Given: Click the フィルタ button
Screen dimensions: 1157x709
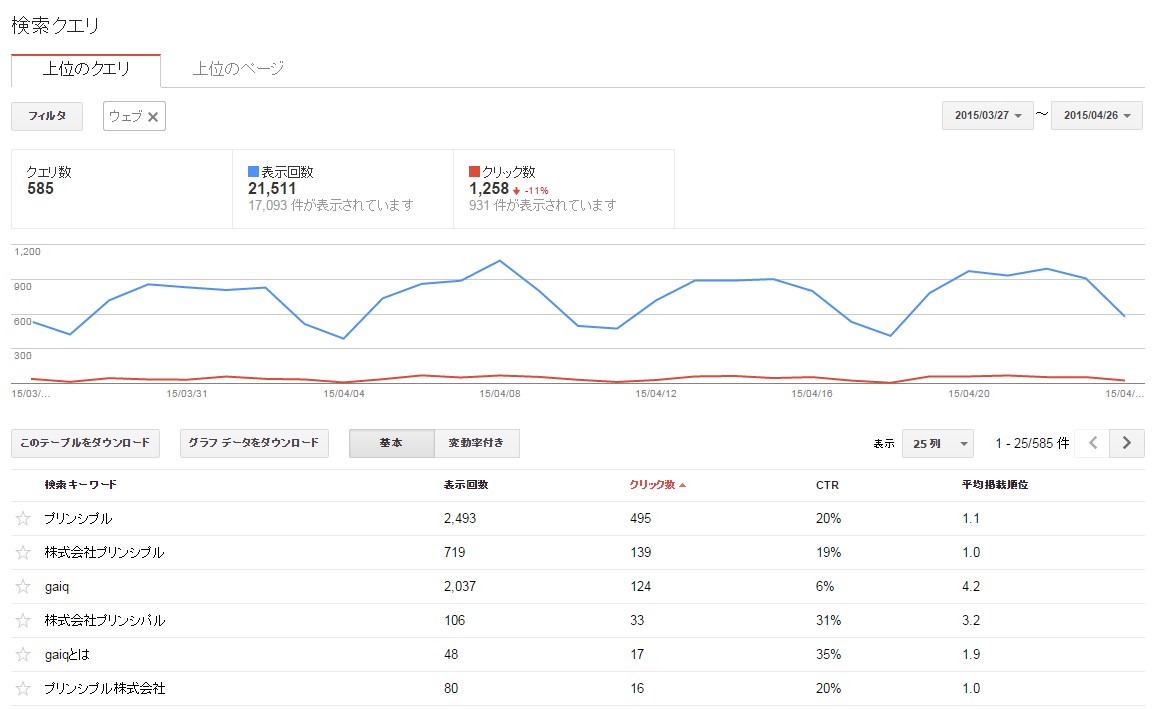Looking at the screenshot, I should click(x=47, y=116).
